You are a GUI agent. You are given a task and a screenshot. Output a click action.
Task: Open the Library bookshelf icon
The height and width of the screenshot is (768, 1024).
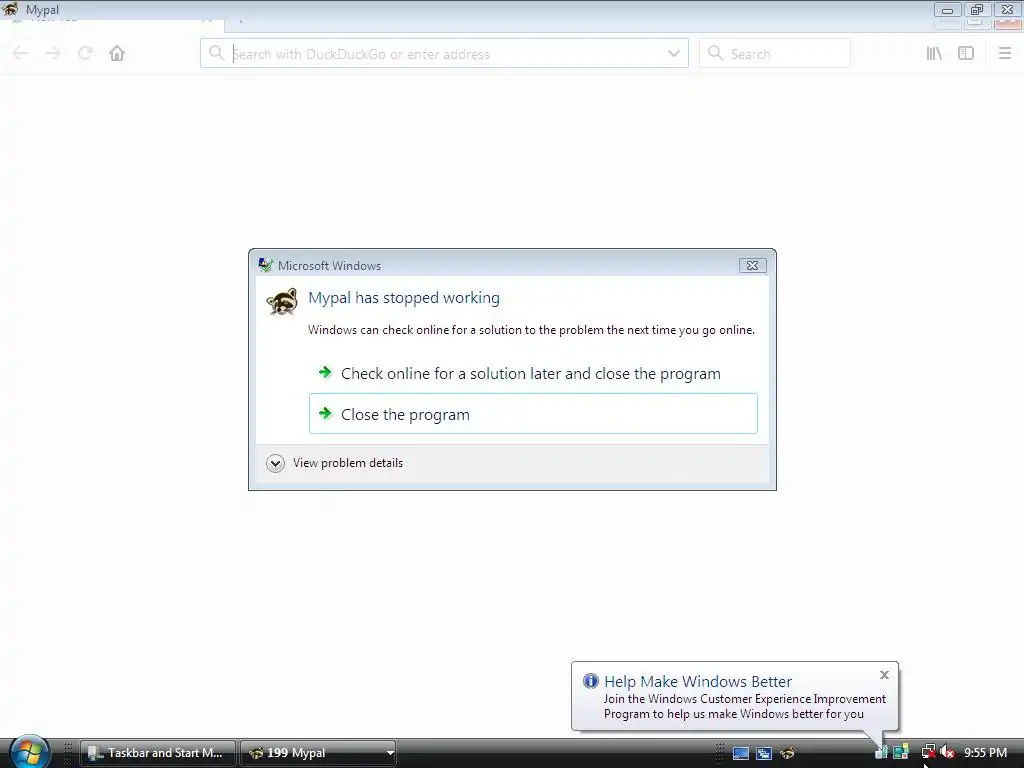coord(934,54)
